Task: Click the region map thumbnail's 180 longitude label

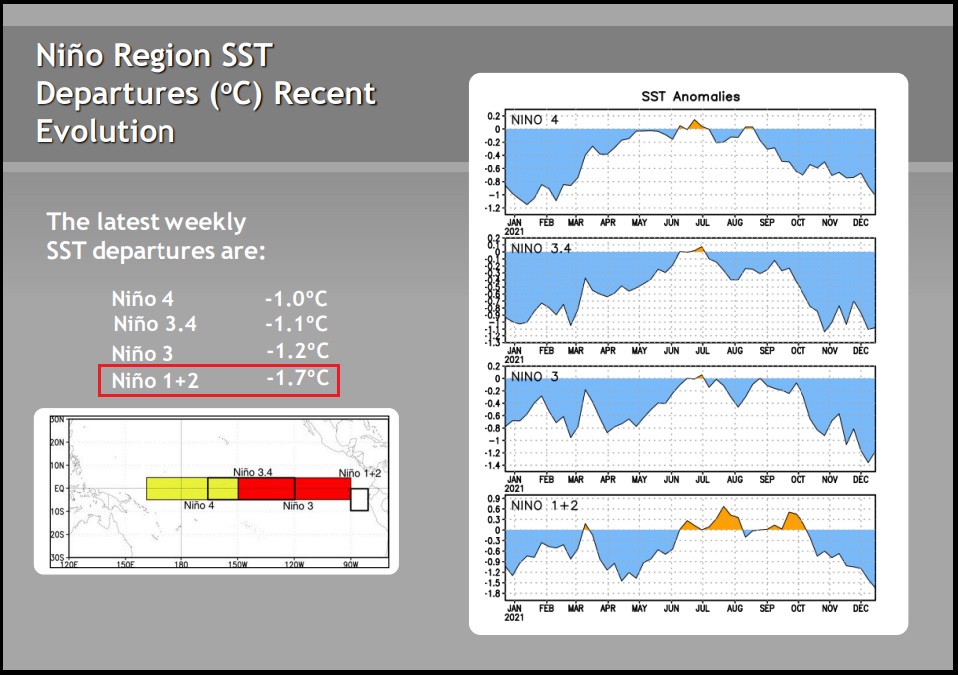Action: point(181,564)
